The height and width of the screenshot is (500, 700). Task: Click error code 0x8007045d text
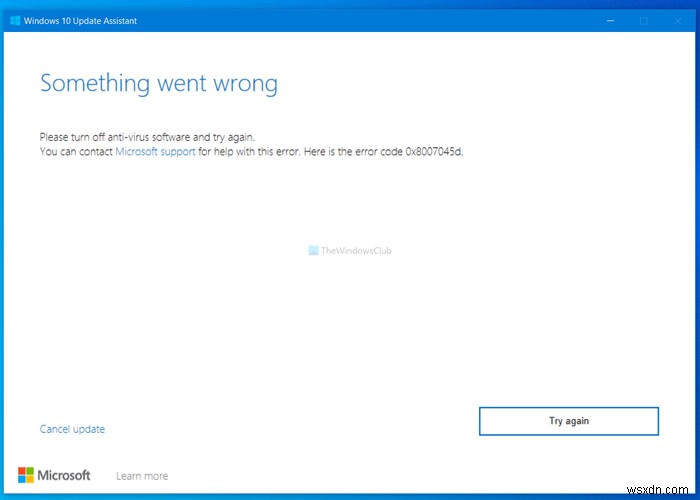[434, 152]
